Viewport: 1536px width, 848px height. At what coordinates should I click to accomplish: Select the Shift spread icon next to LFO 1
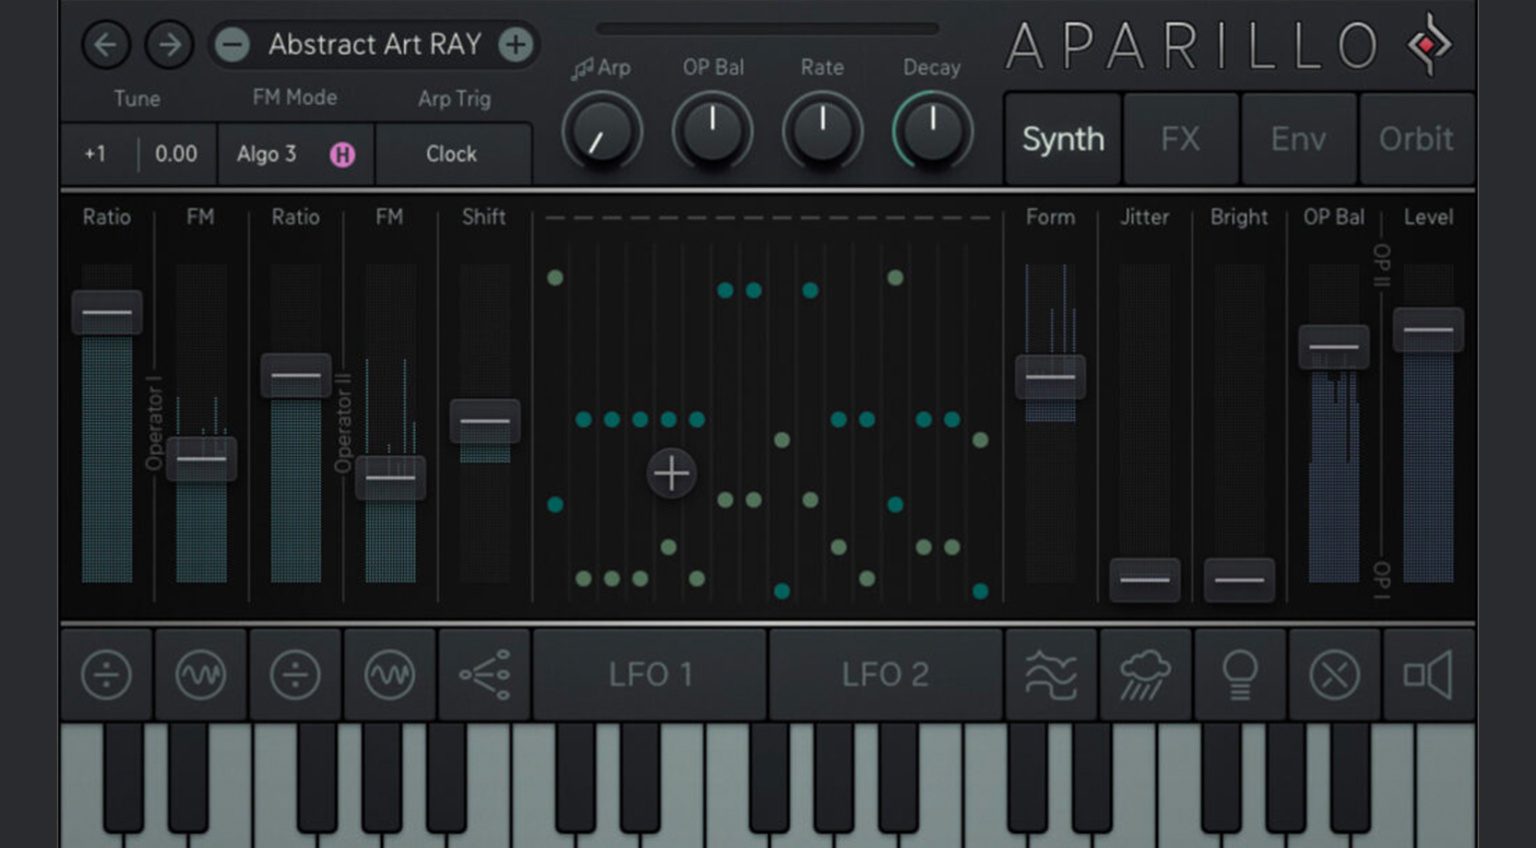(484, 675)
